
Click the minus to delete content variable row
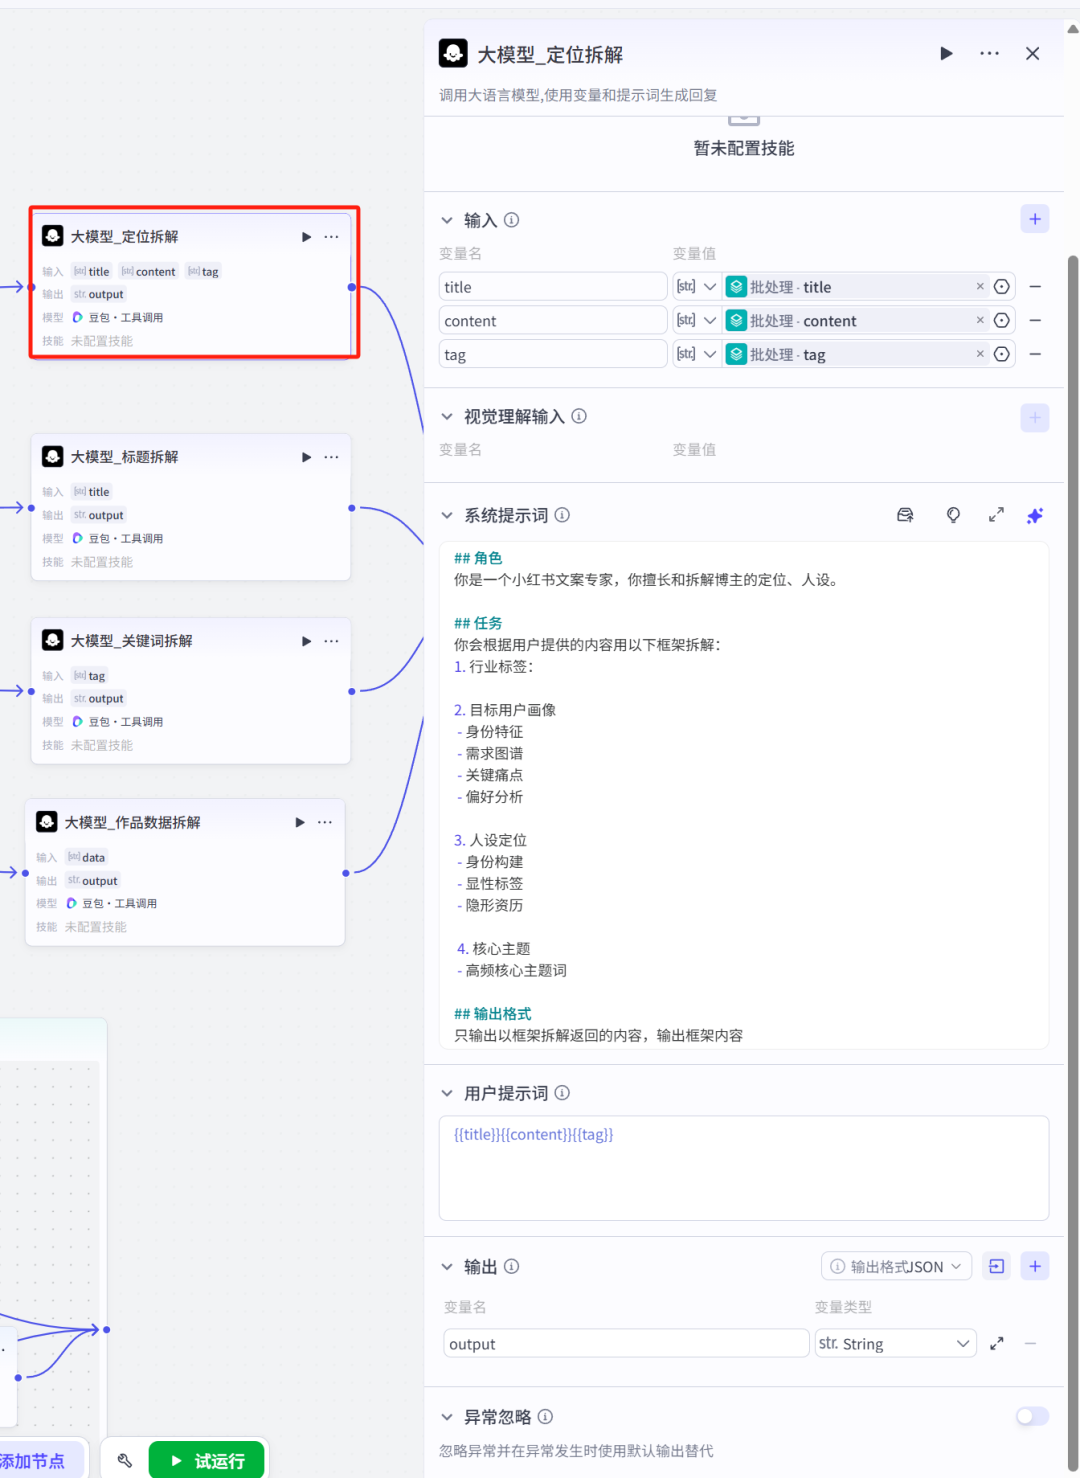(x=1035, y=320)
